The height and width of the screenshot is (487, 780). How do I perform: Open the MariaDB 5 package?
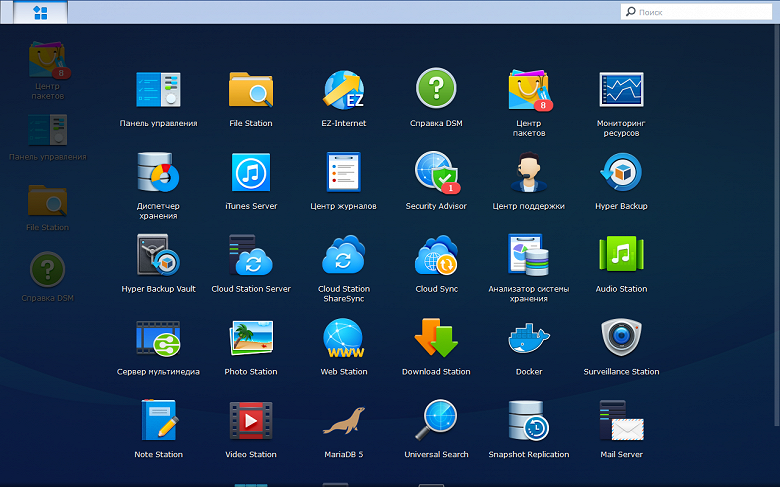343,422
